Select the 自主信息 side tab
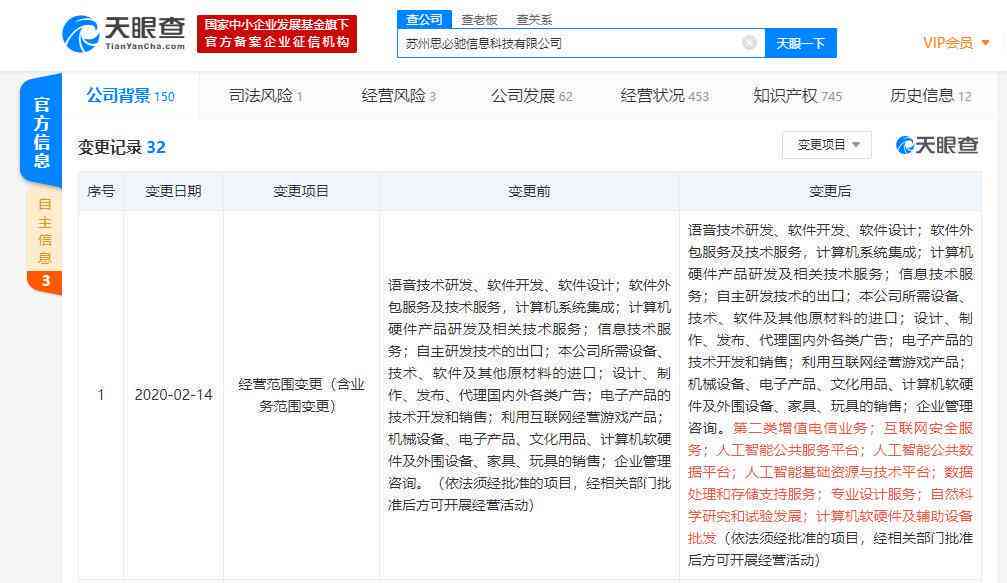 pyautogui.click(x=44, y=231)
